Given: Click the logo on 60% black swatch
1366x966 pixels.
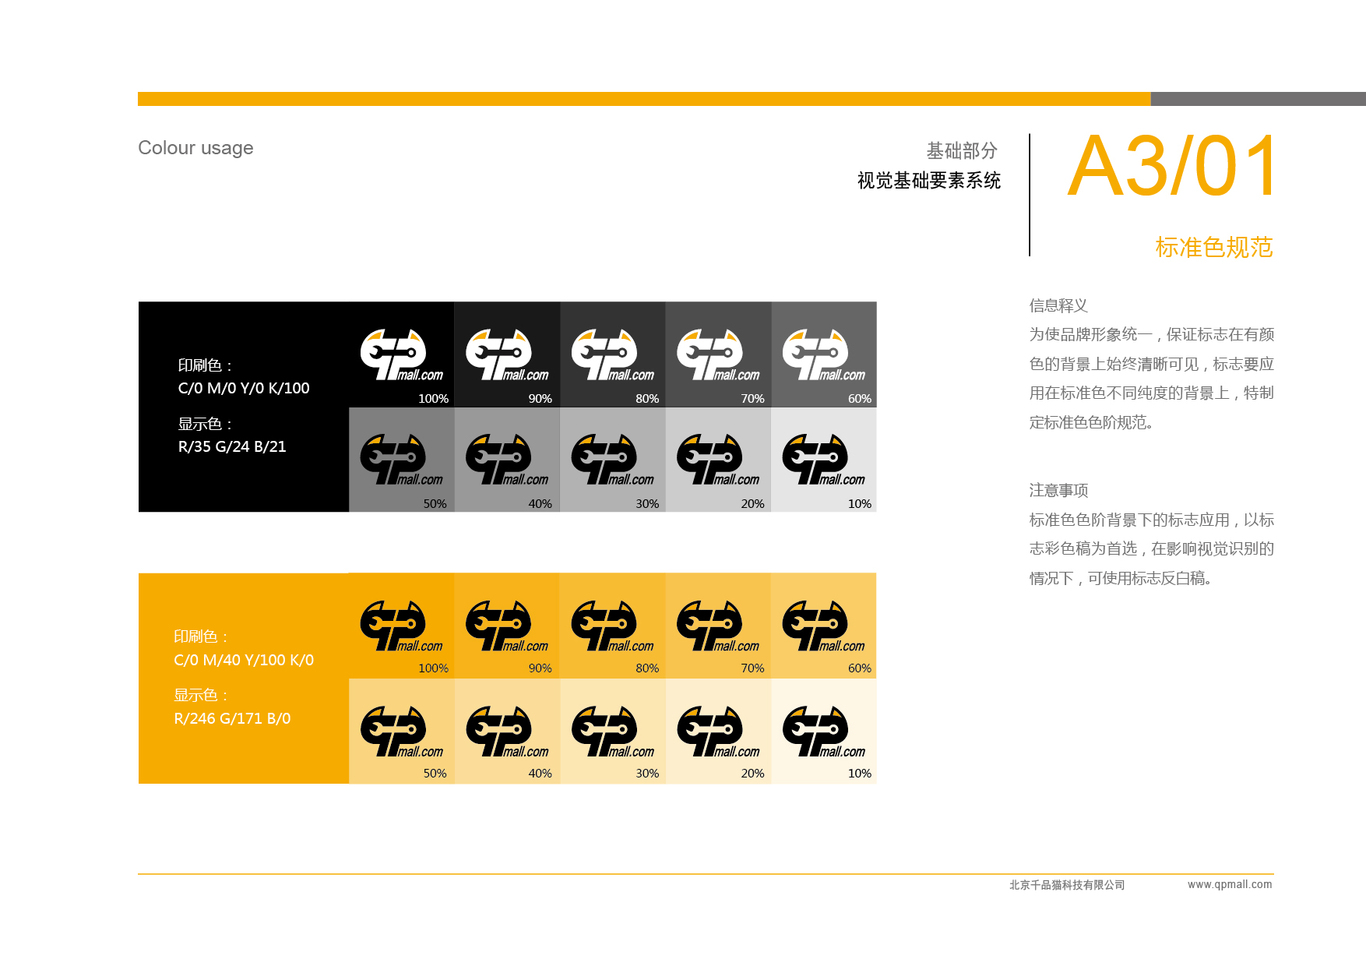Looking at the screenshot, I should point(824,355).
